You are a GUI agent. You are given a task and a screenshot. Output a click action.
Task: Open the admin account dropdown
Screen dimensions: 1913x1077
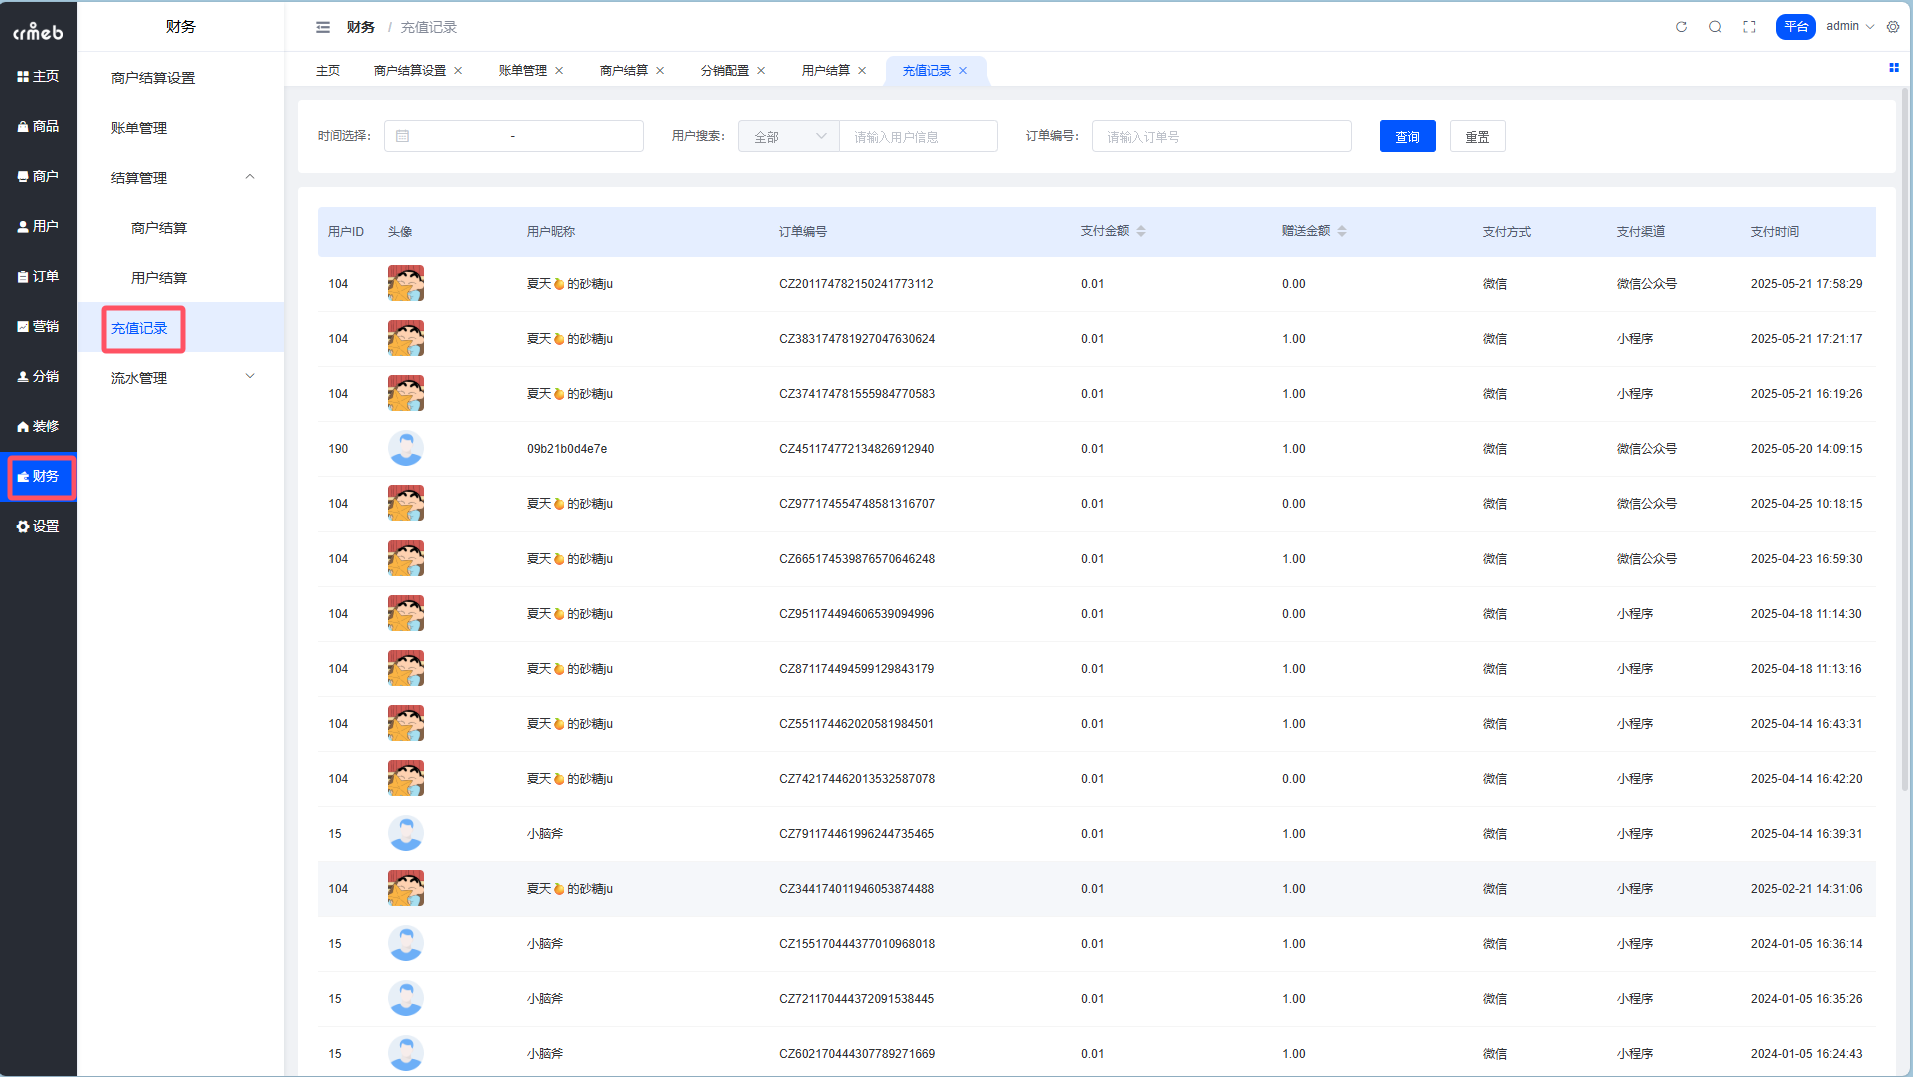[x=1849, y=27]
